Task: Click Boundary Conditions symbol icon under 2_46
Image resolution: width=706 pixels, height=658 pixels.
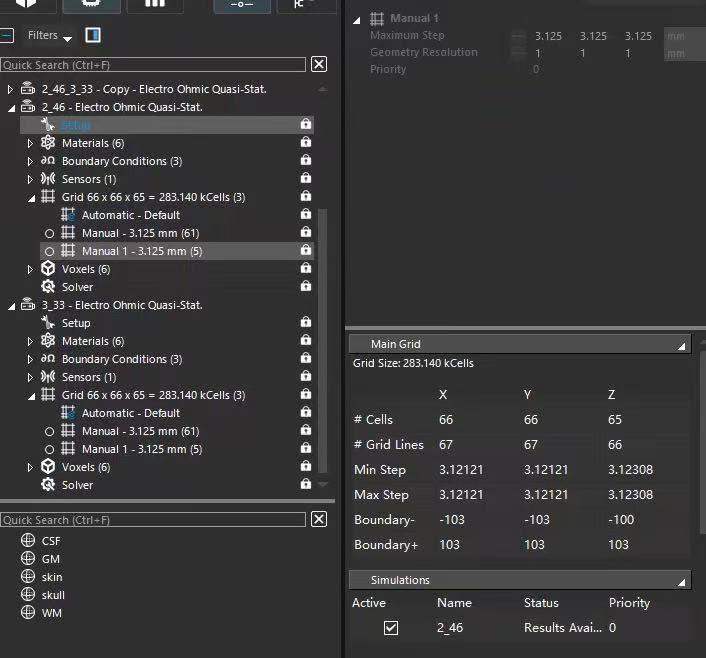Action: tap(48, 160)
